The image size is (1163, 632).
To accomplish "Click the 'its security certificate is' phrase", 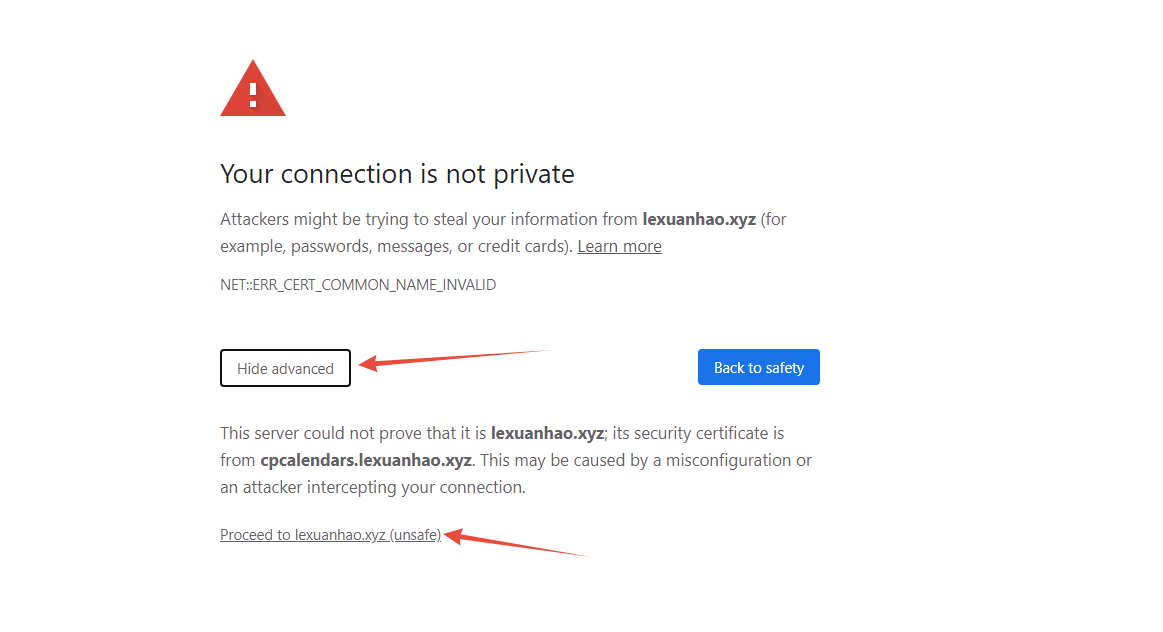I will [x=698, y=433].
